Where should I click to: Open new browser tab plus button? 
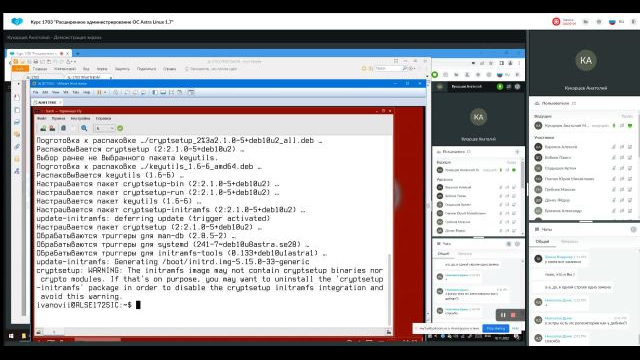click(78, 53)
